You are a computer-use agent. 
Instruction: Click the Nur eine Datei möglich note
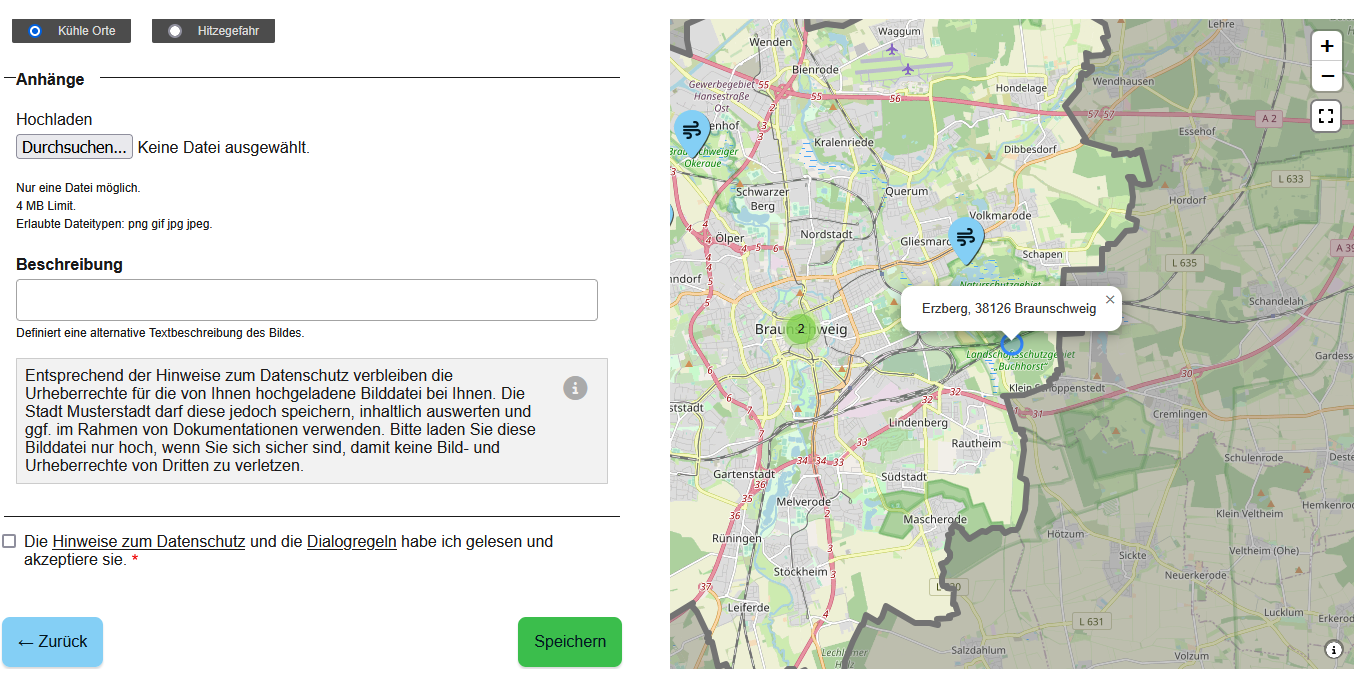(x=78, y=188)
